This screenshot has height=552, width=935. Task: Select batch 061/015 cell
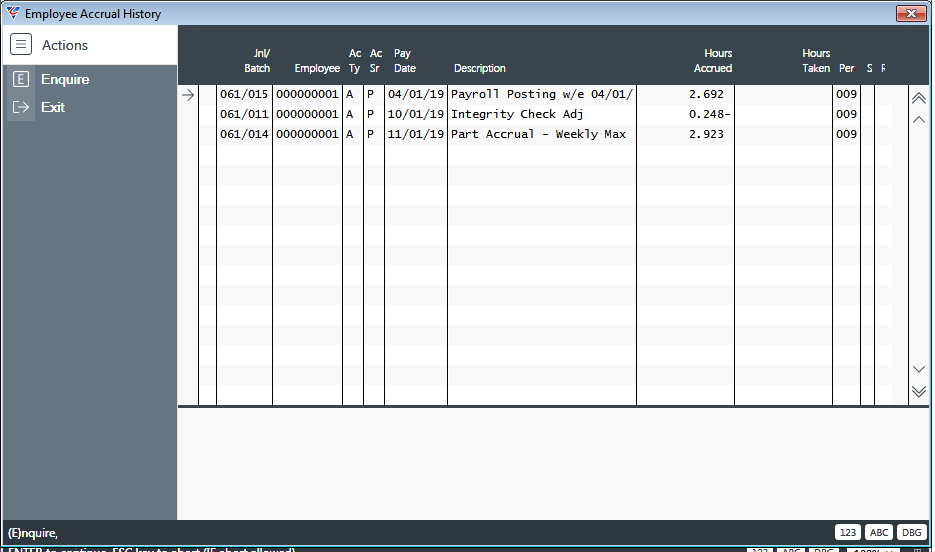pos(244,94)
